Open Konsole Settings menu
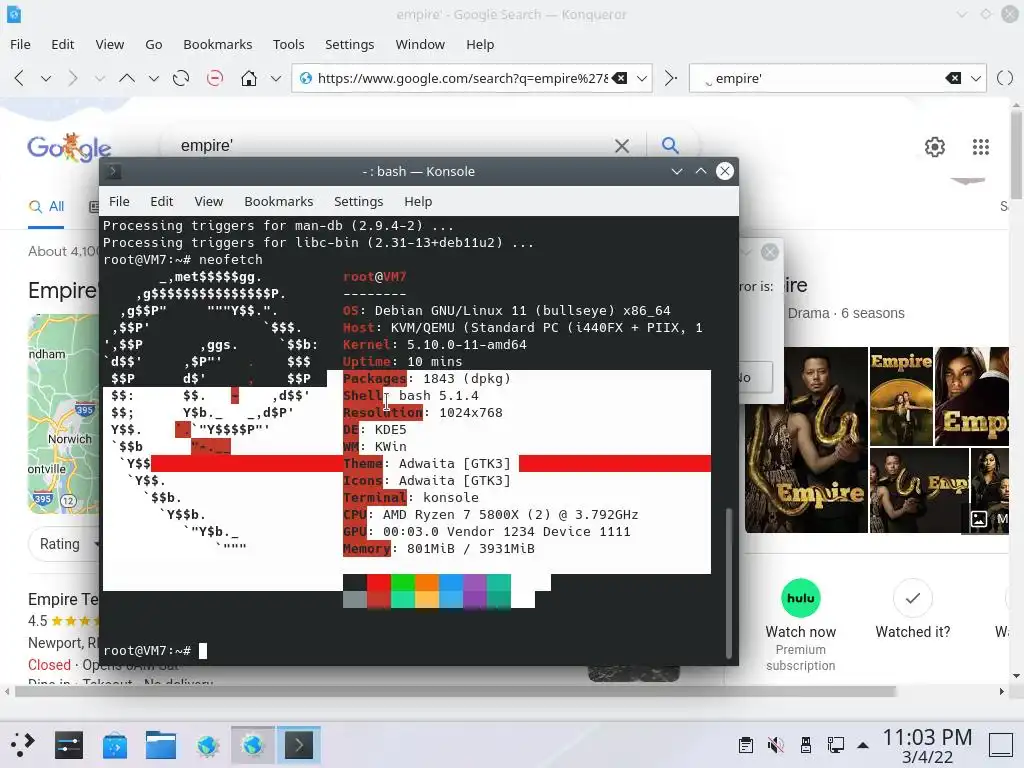Viewport: 1024px width, 768px height. (359, 202)
